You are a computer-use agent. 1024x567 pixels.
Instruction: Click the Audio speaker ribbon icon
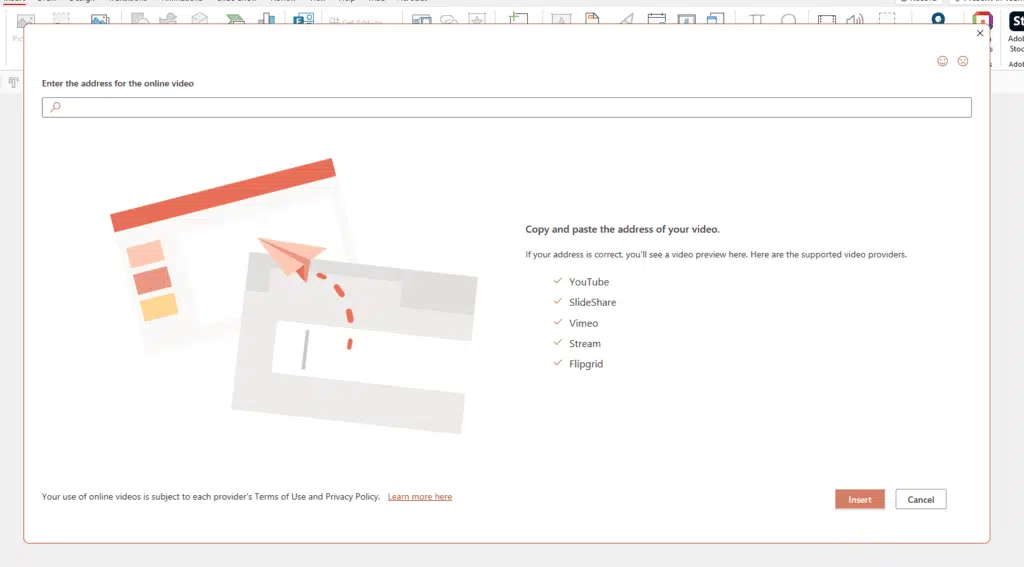[x=855, y=20]
